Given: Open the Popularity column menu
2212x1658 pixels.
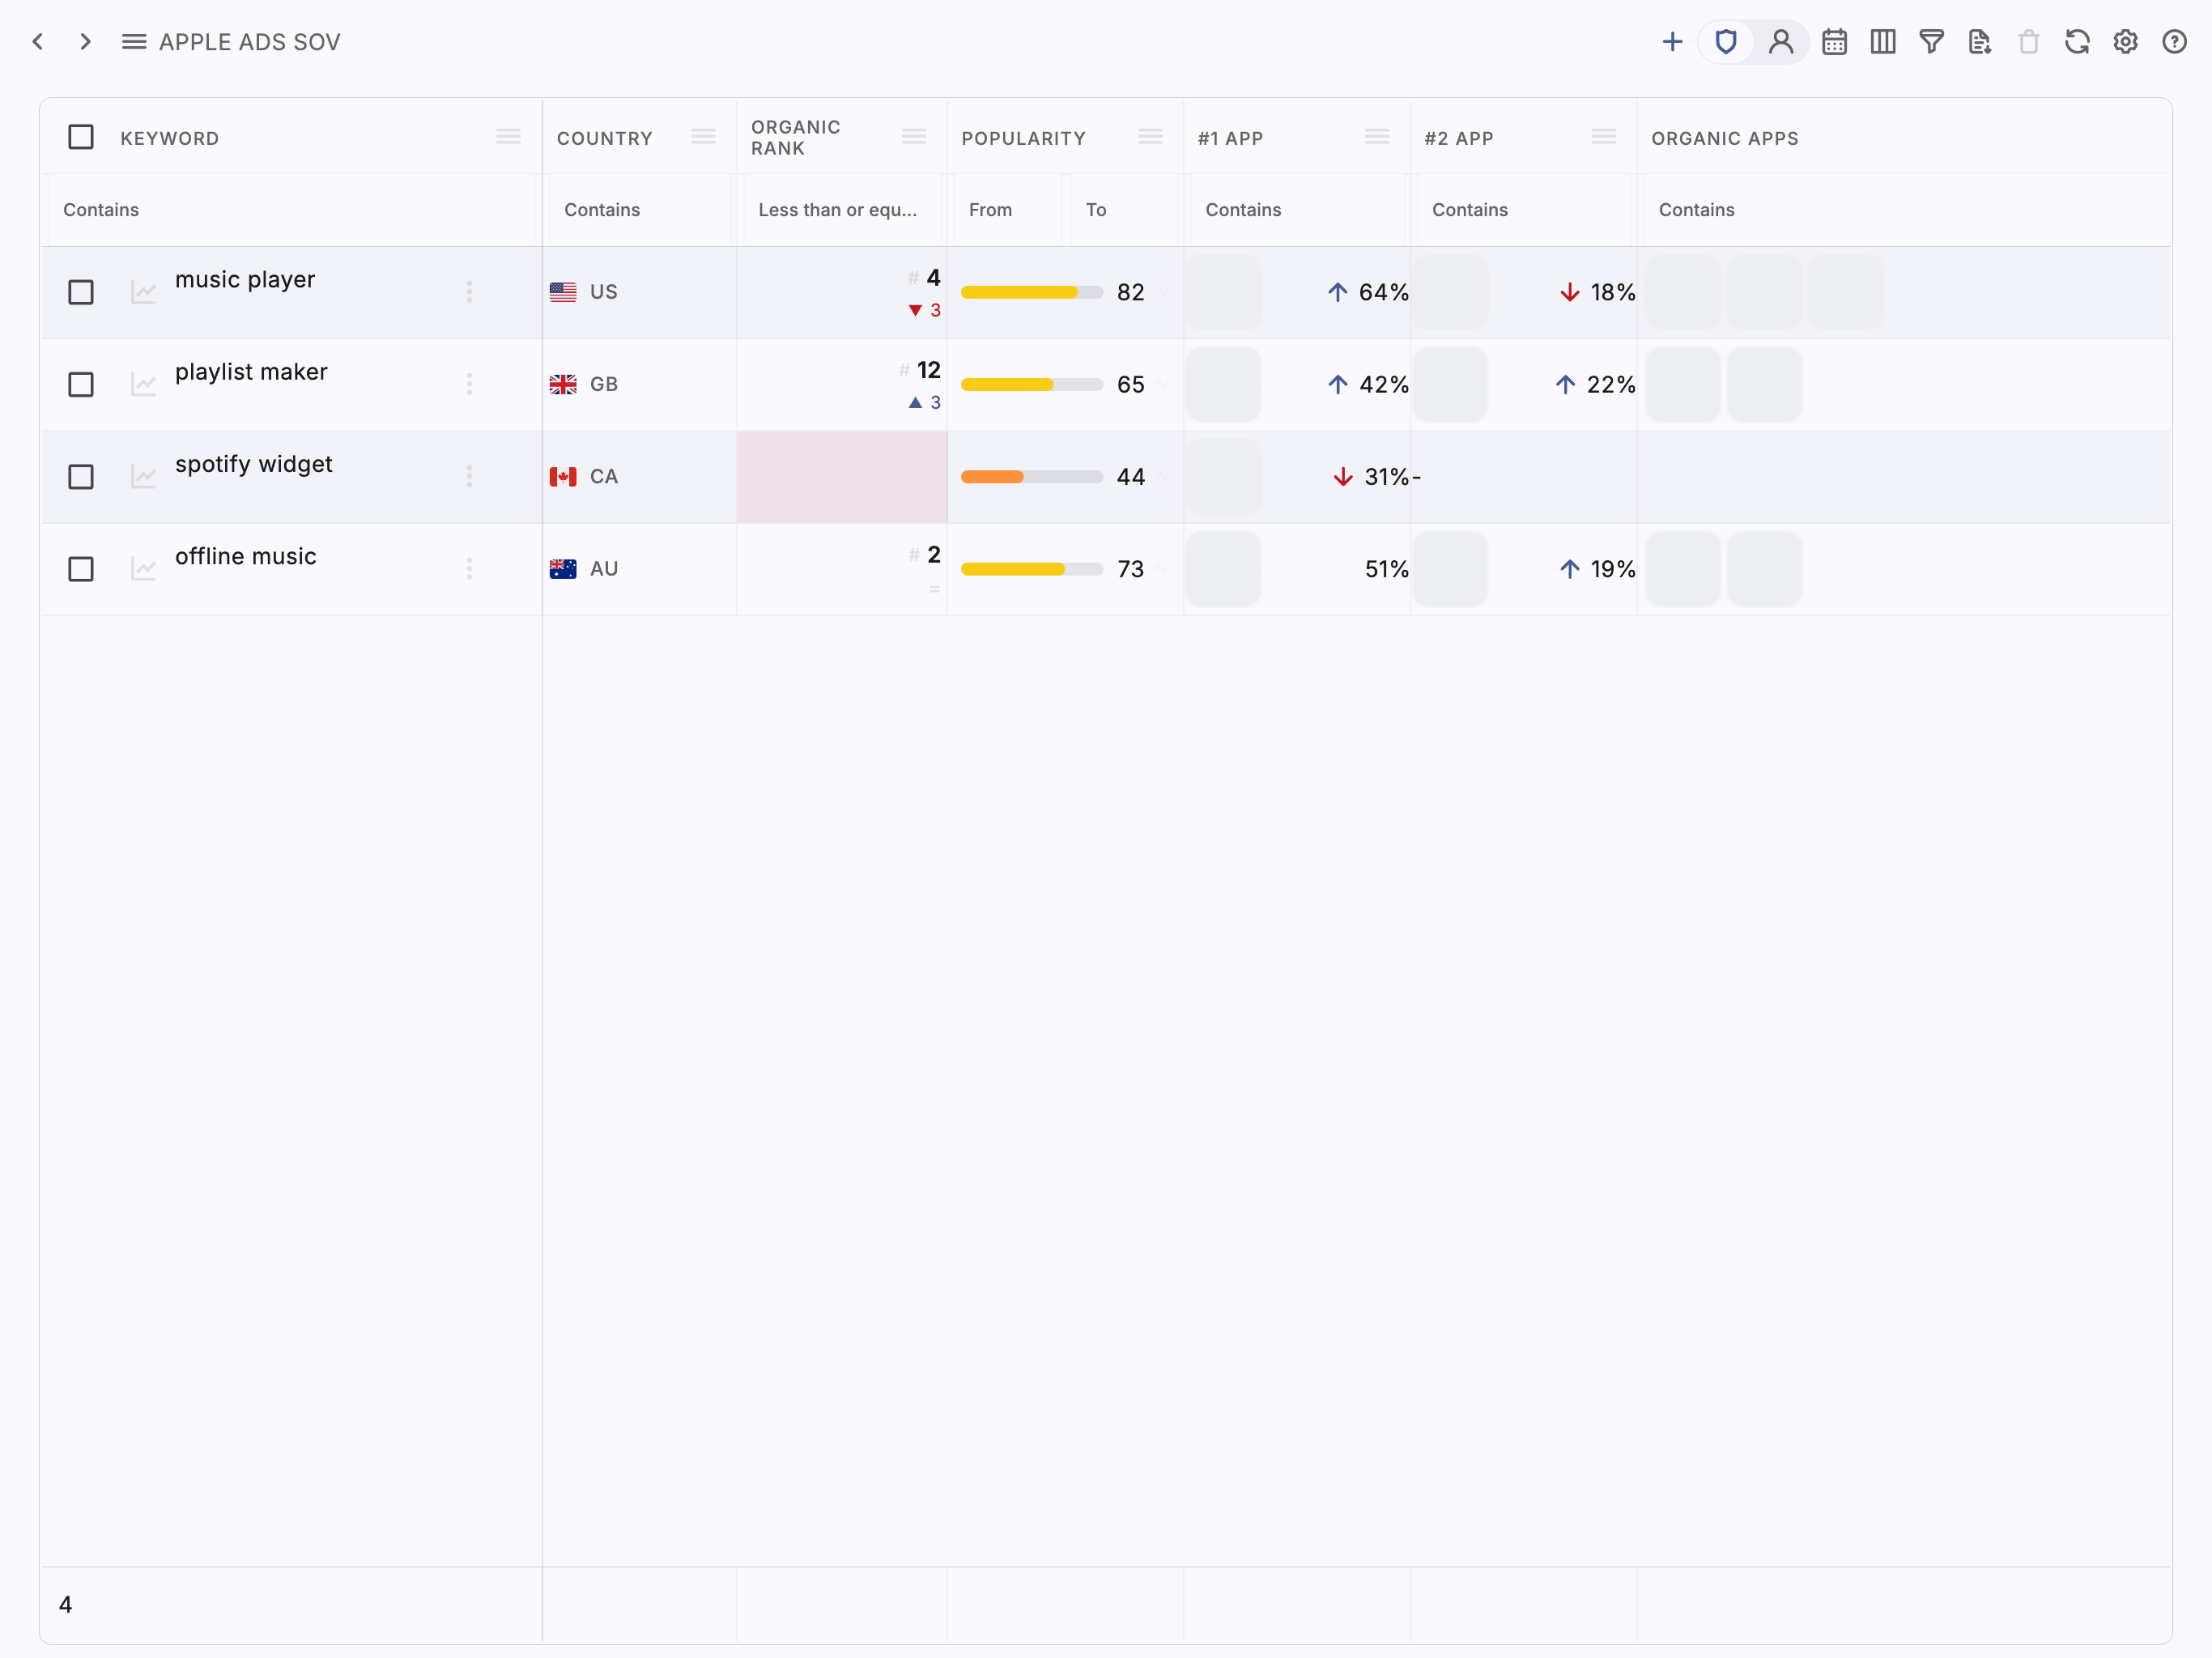Looking at the screenshot, I should [x=1150, y=137].
